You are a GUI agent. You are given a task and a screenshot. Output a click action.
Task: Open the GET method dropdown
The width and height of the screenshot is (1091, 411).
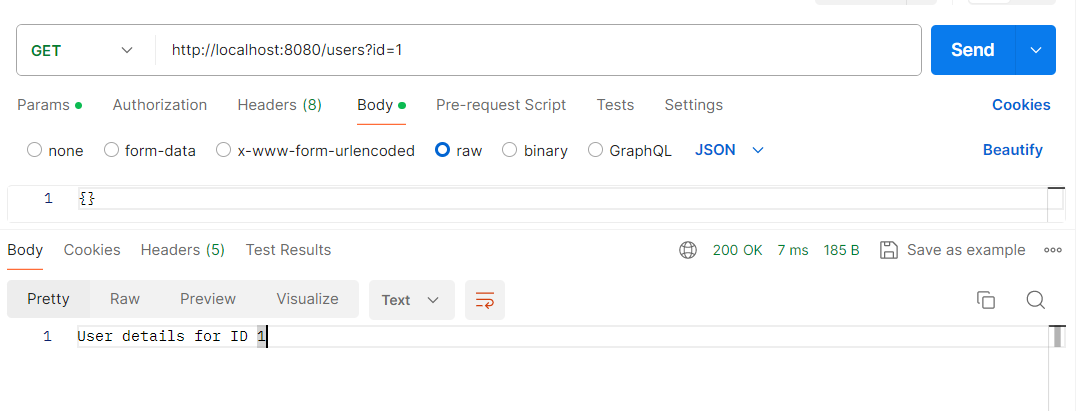(x=84, y=50)
